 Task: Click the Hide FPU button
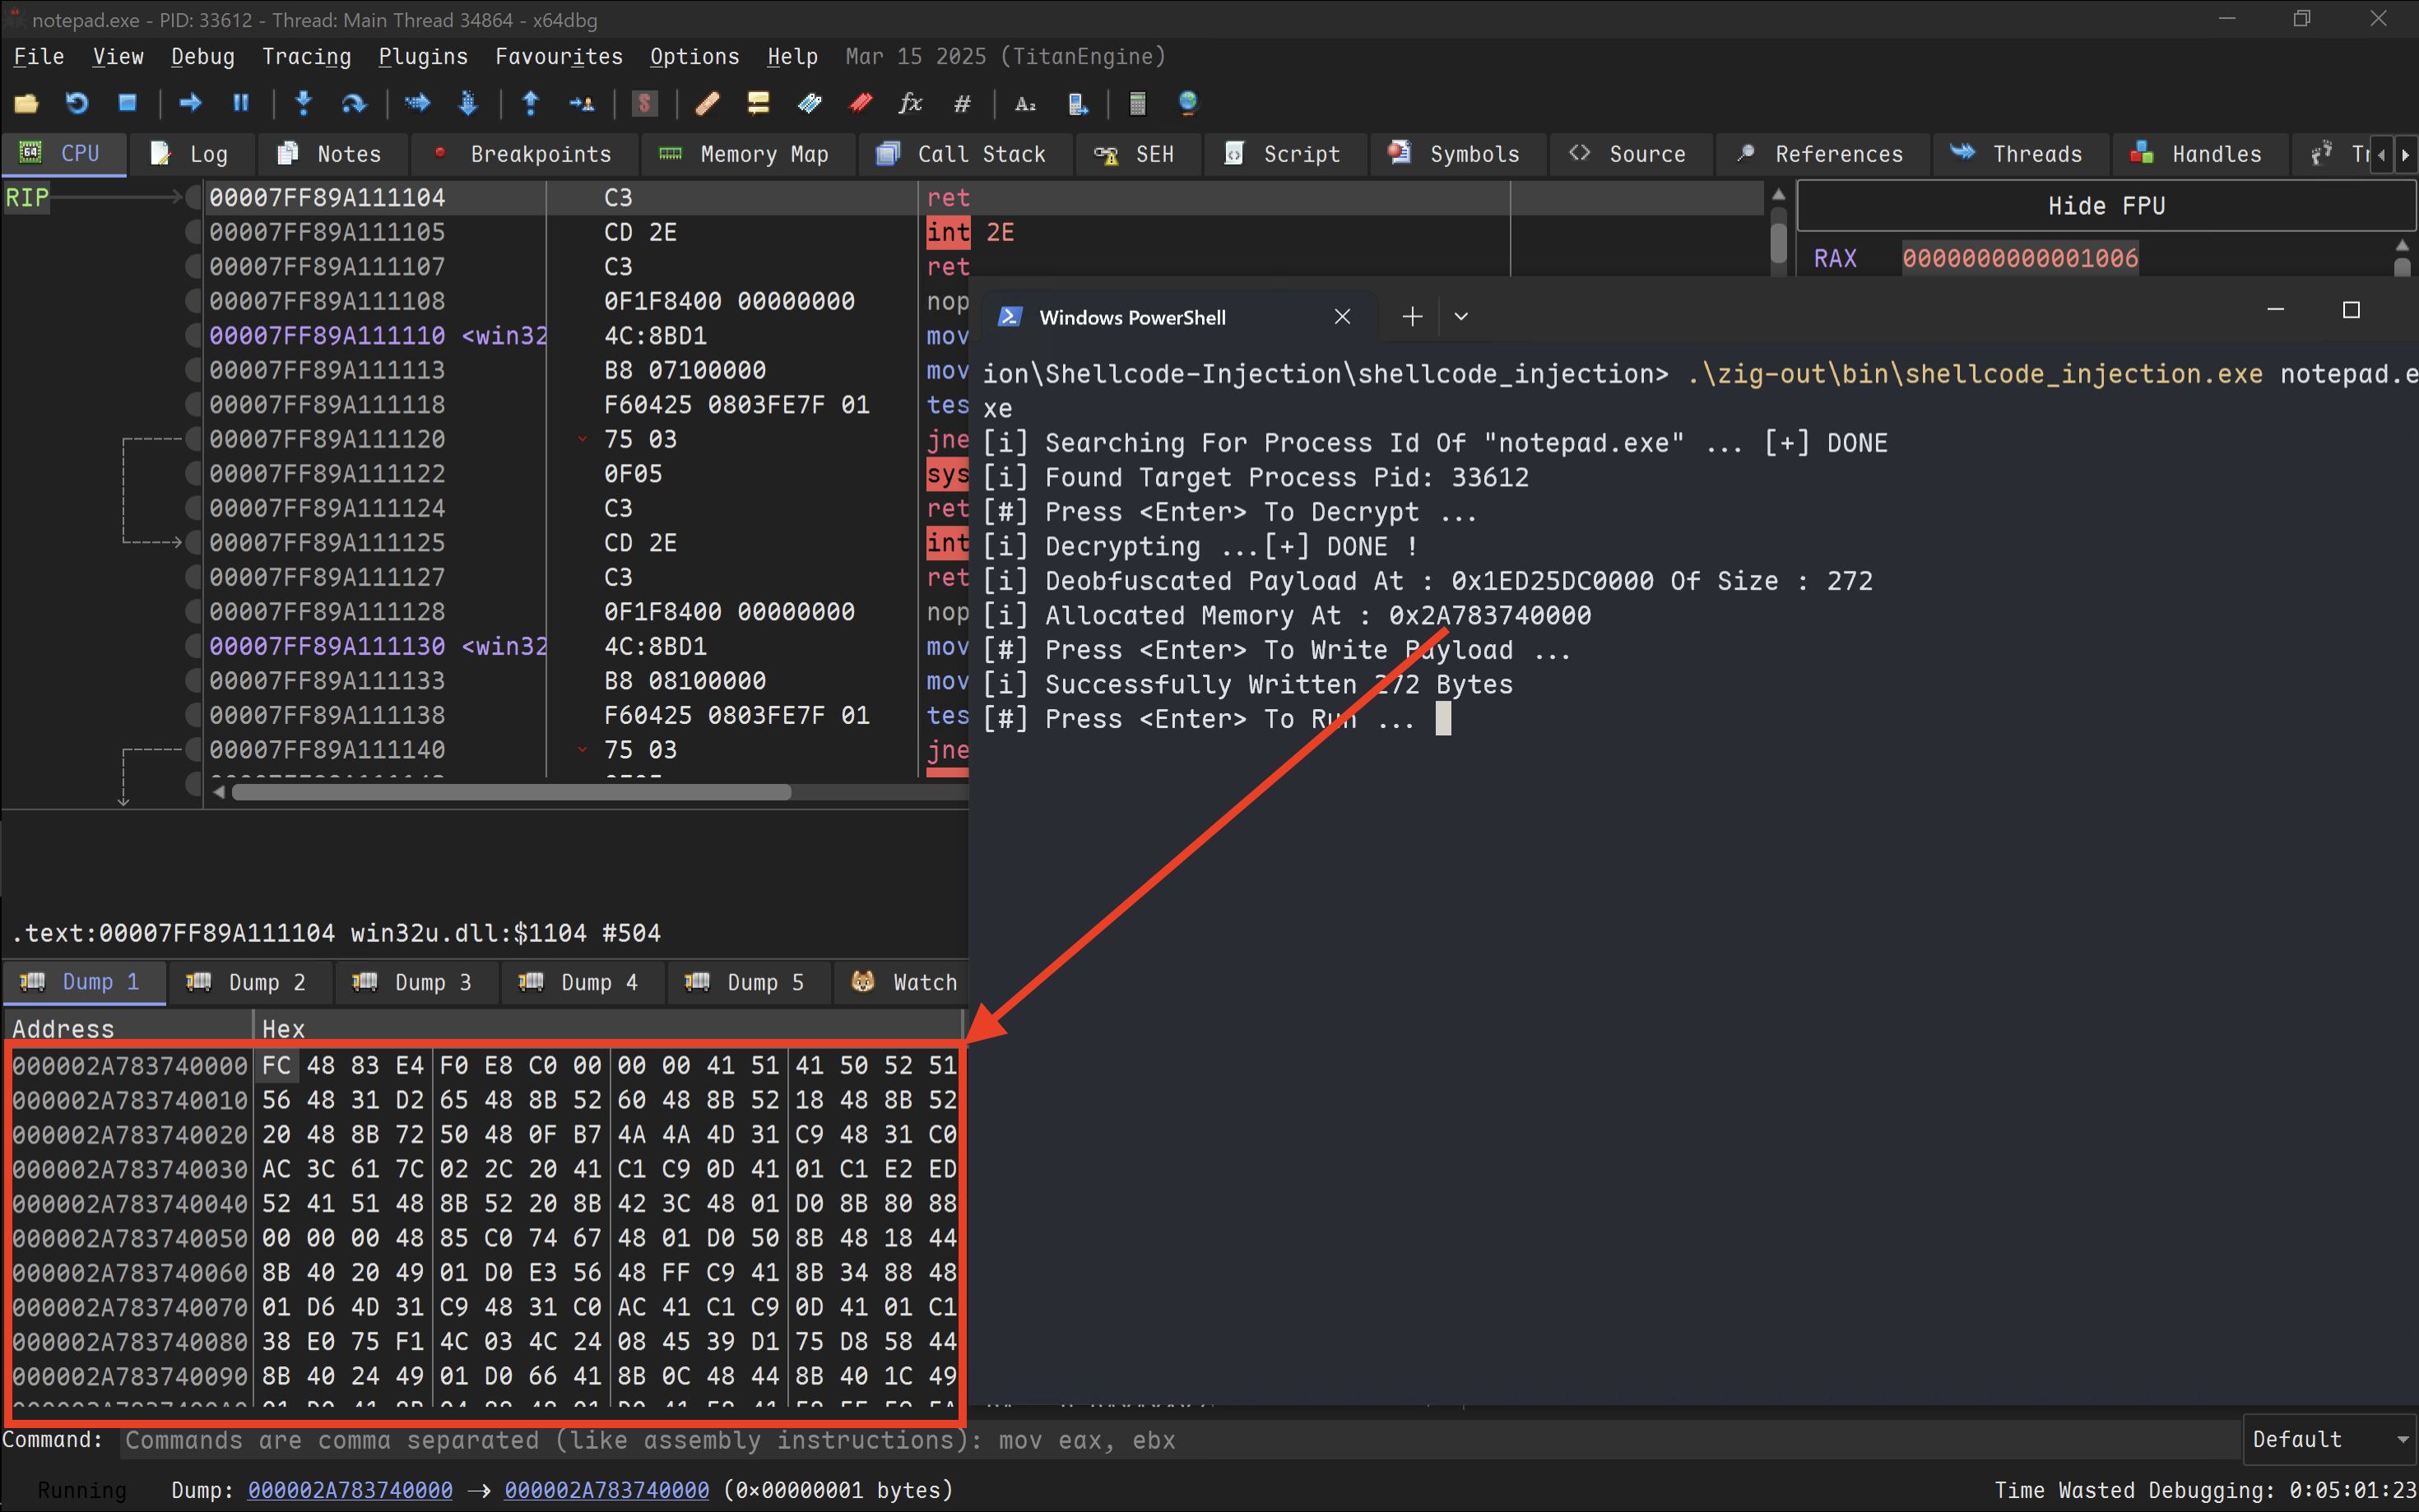pyautogui.click(x=2105, y=206)
